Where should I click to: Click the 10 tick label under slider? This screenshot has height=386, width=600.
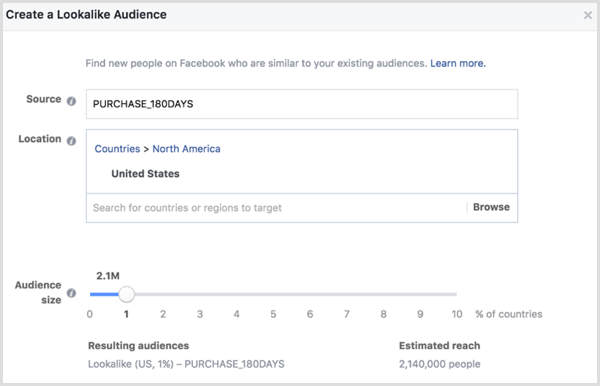tap(457, 314)
